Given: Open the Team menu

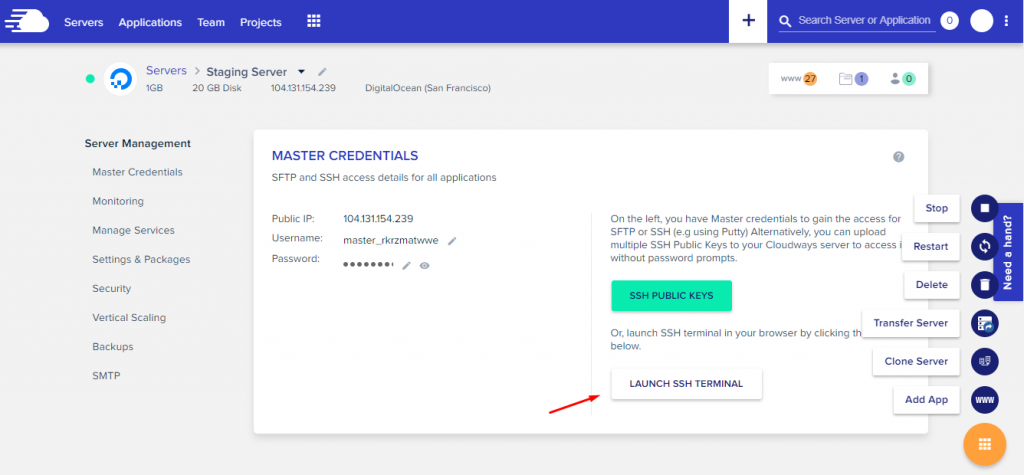Looking at the screenshot, I should [x=211, y=22].
